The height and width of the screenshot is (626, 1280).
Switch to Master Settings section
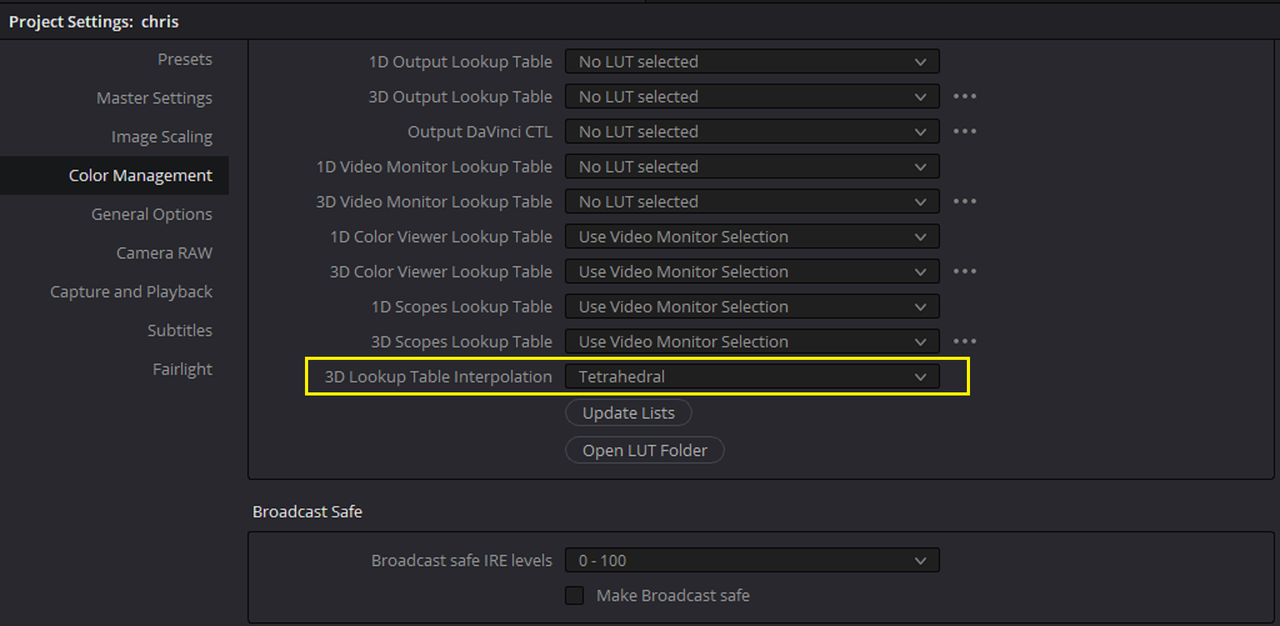pos(154,98)
